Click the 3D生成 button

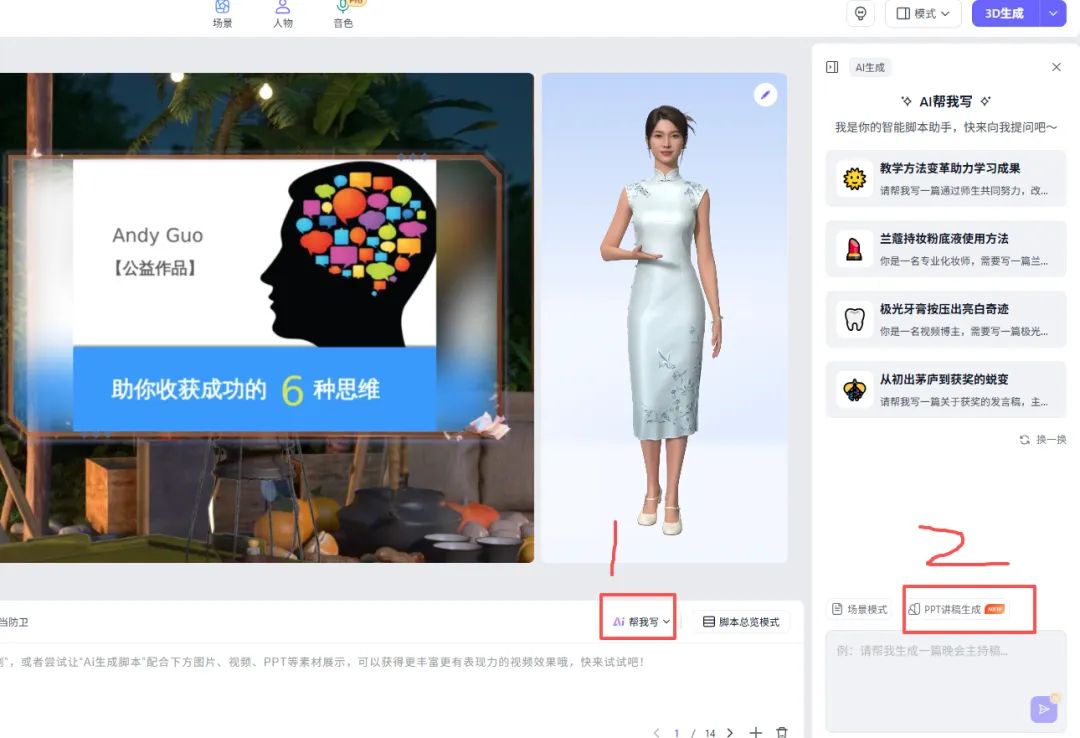[1004, 13]
